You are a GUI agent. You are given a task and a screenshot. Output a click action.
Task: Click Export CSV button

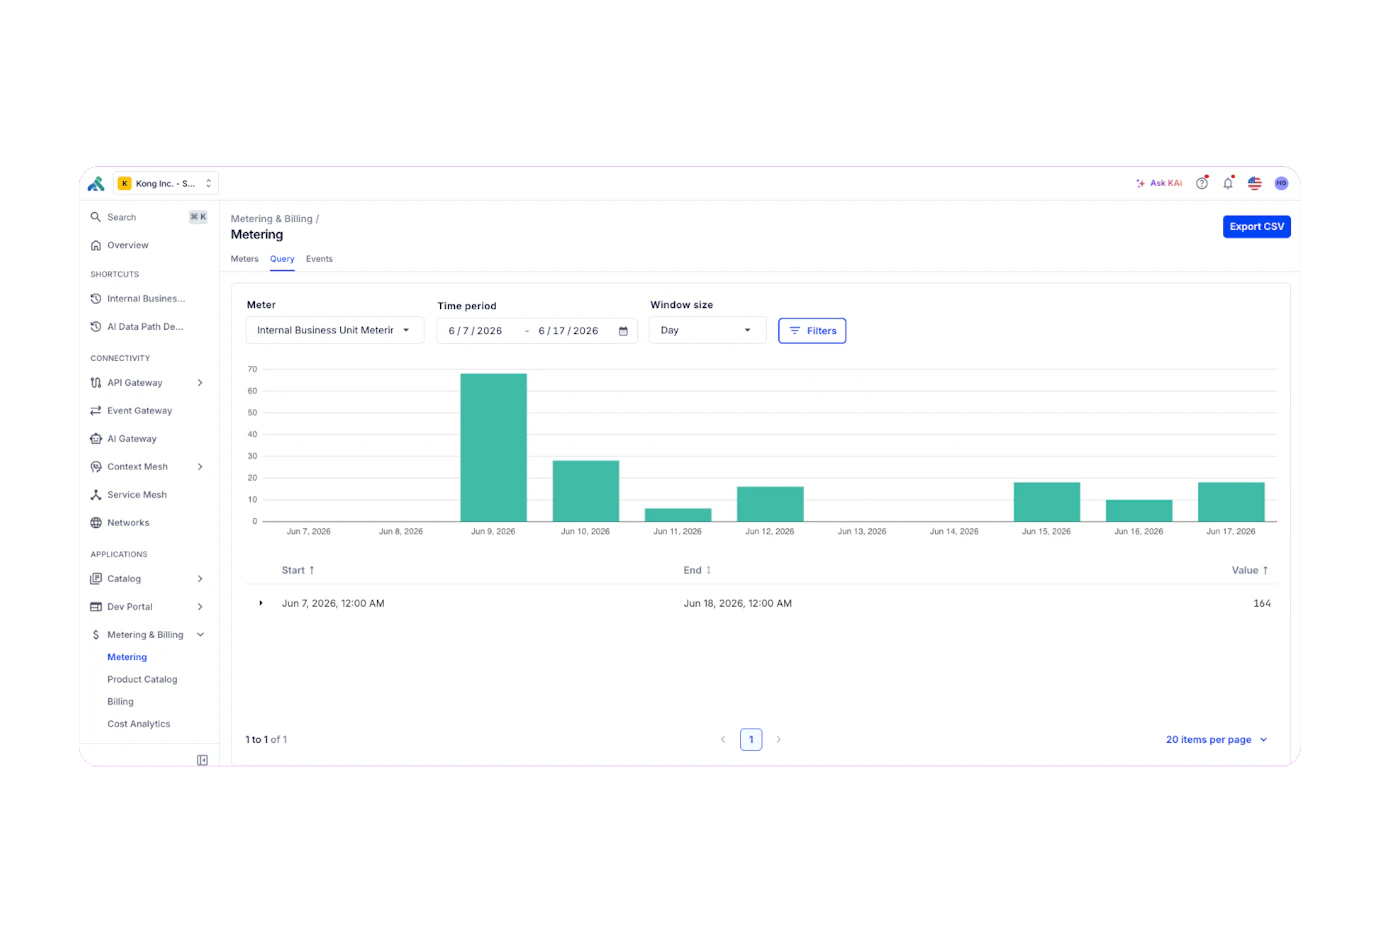pyautogui.click(x=1257, y=227)
